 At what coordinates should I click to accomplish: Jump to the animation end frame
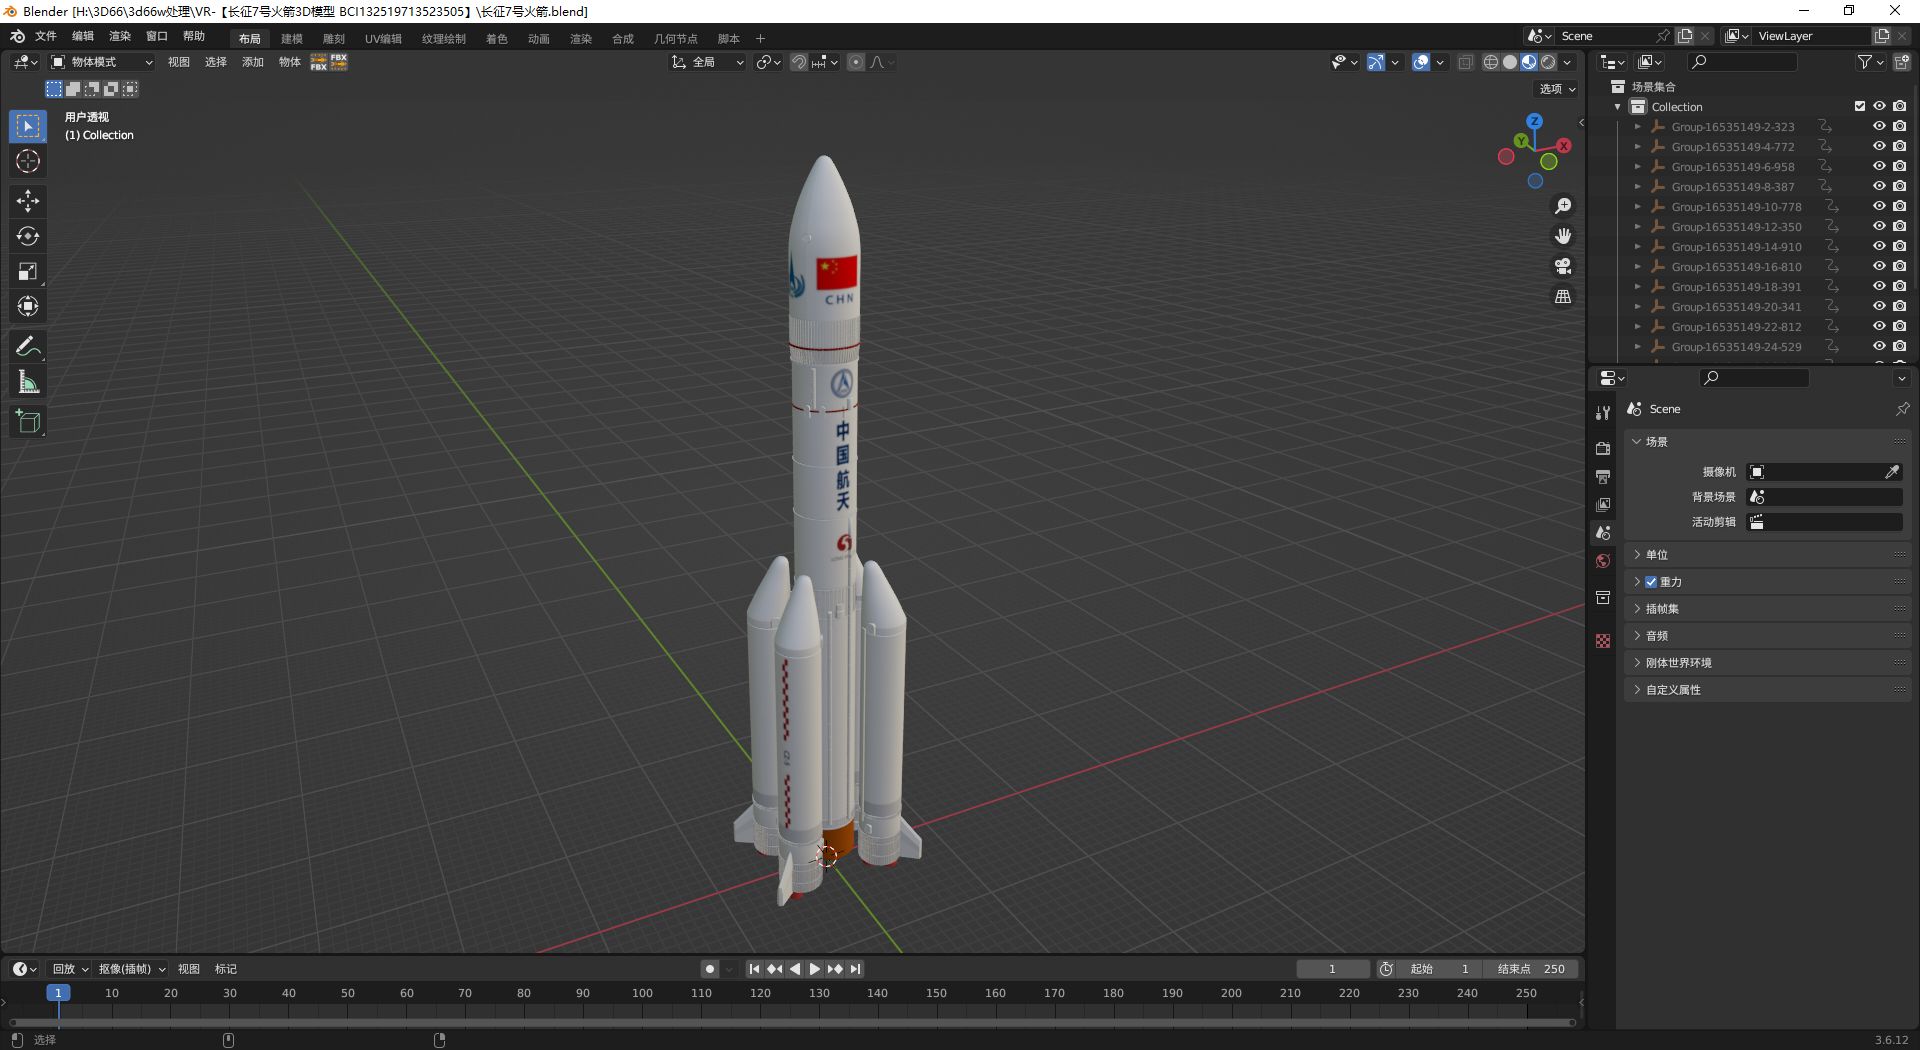[x=856, y=969]
